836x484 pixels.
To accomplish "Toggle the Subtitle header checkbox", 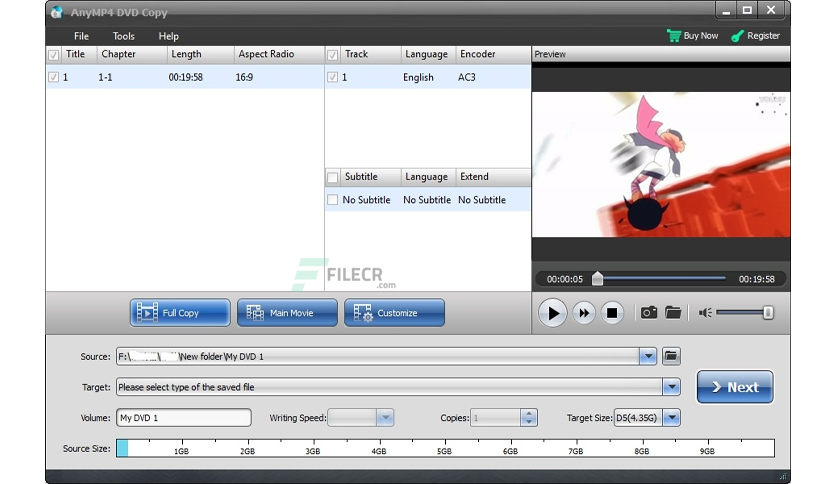I will click(x=333, y=177).
